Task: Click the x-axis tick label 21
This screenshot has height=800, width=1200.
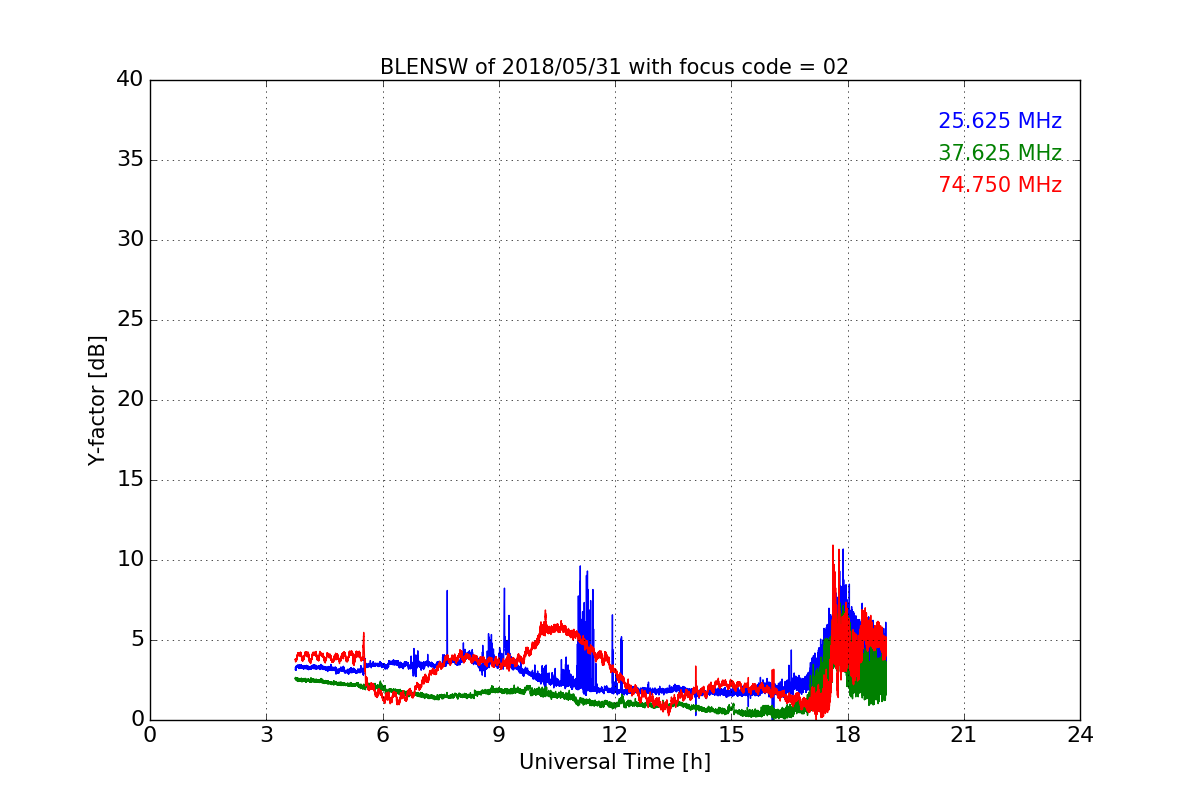Action: (964, 735)
